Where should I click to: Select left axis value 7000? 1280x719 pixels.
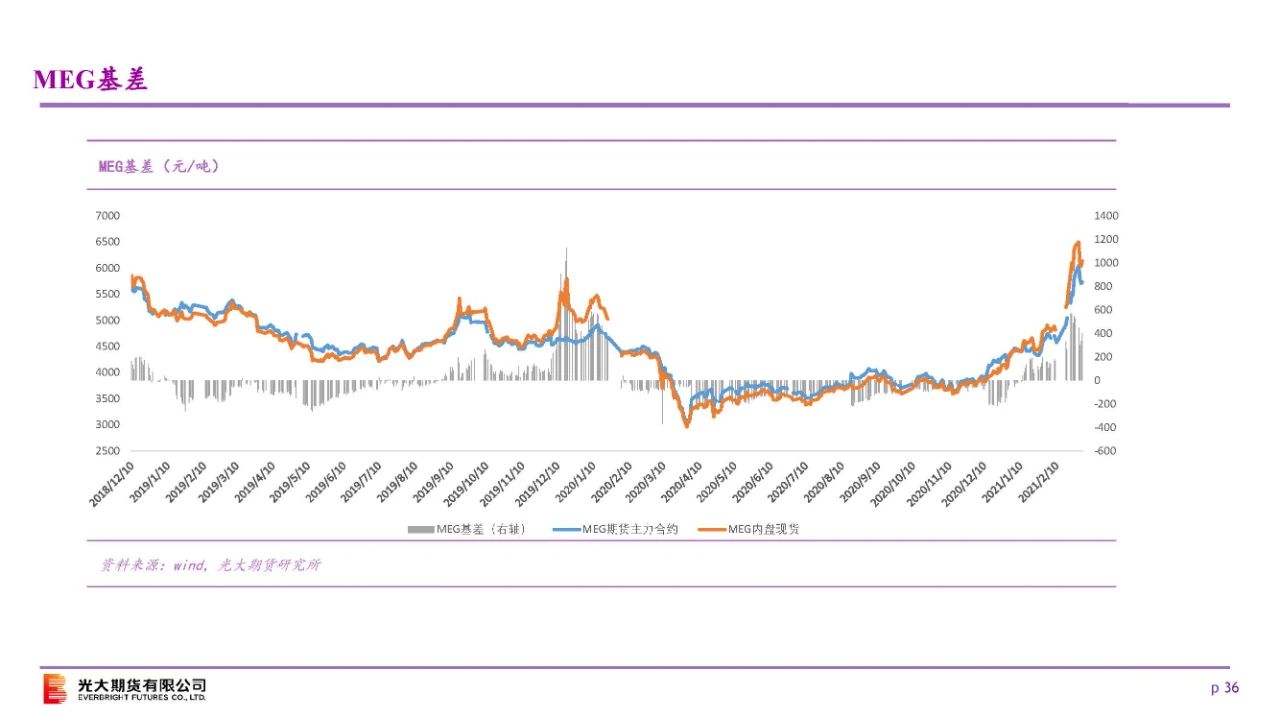[x=108, y=216]
